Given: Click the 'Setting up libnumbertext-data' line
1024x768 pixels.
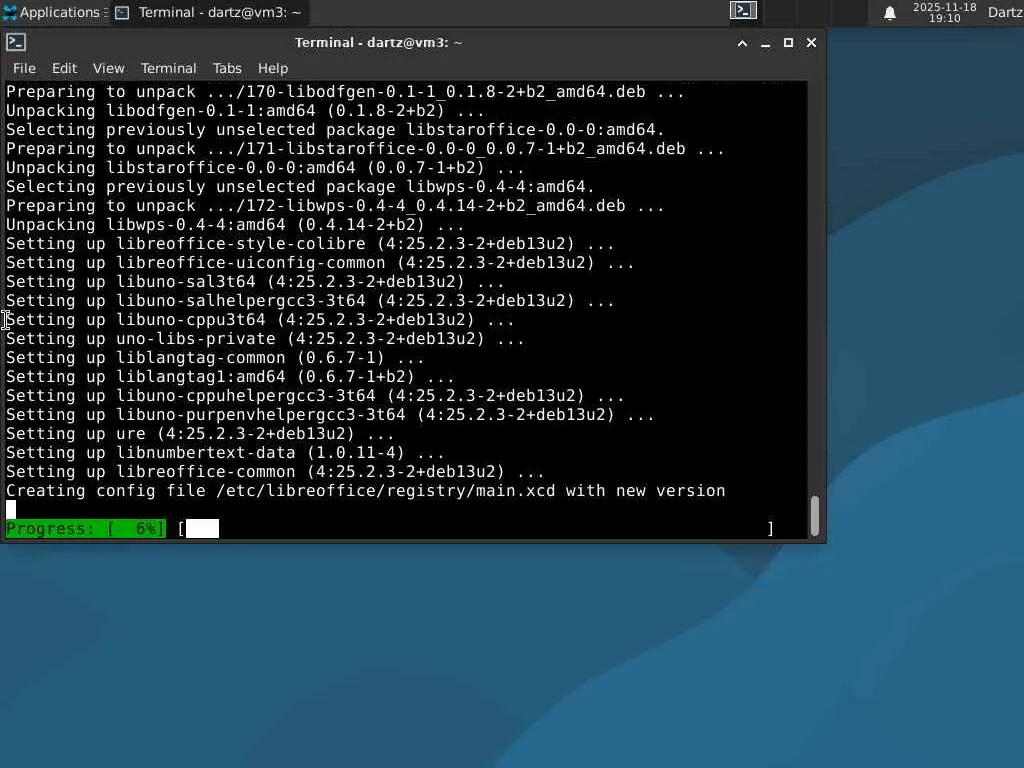Looking at the screenshot, I should (x=225, y=453).
